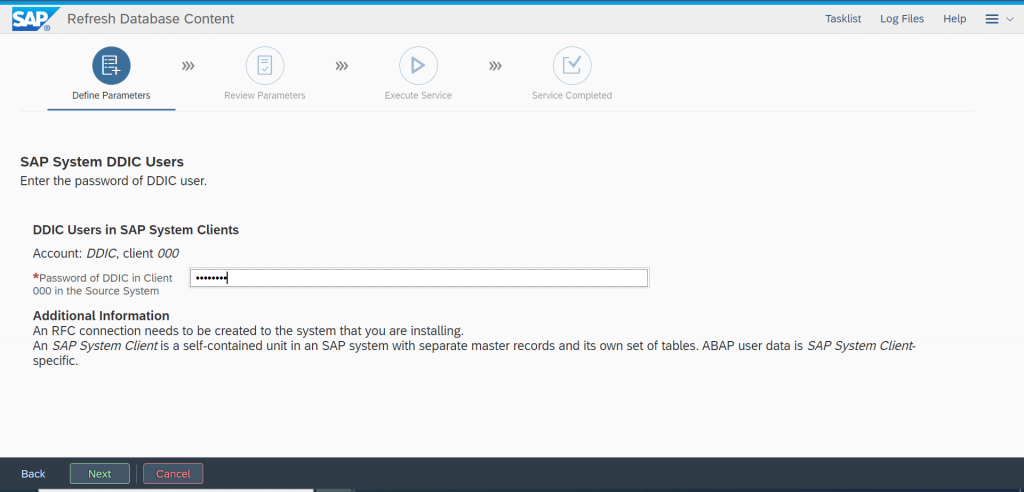Click the SAP logo
Screen dimensions: 1024x492
(35, 19)
